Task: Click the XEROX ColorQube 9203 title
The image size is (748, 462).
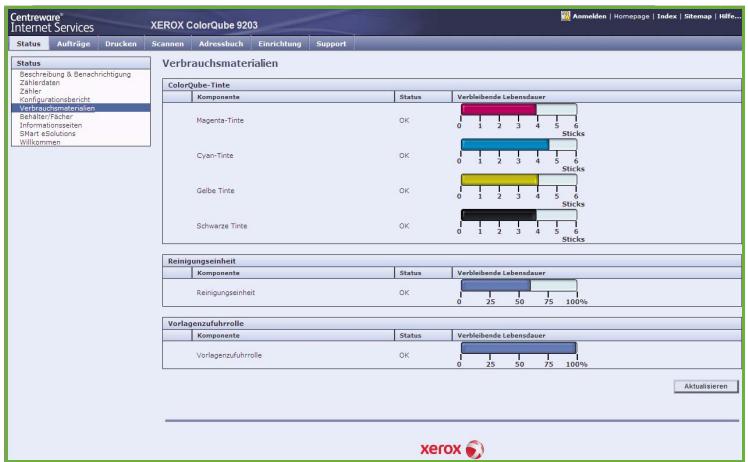Action: coord(204,25)
